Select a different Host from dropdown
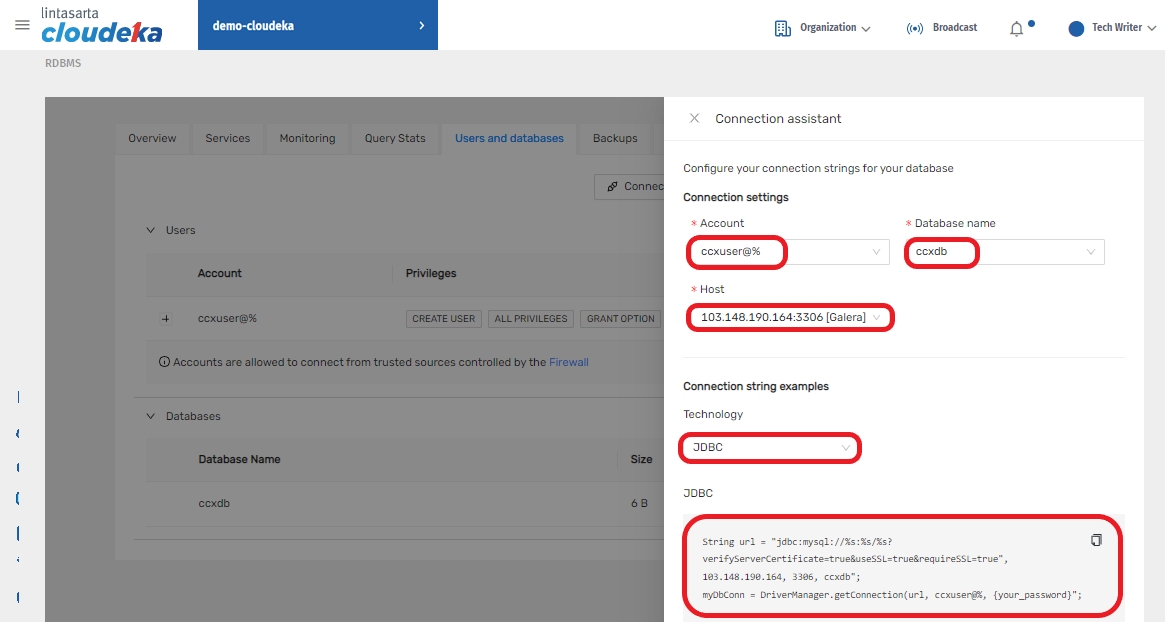 [790, 318]
